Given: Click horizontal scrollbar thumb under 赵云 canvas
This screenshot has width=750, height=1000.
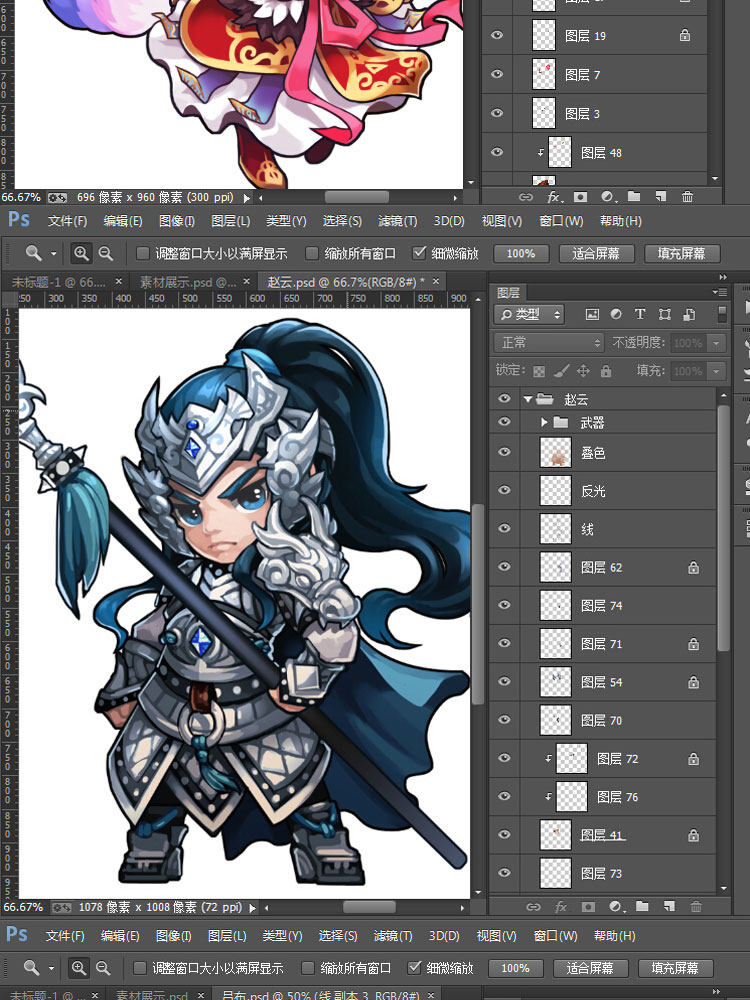Looking at the screenshot, I should pyautogui.click(x=369, y=907).
